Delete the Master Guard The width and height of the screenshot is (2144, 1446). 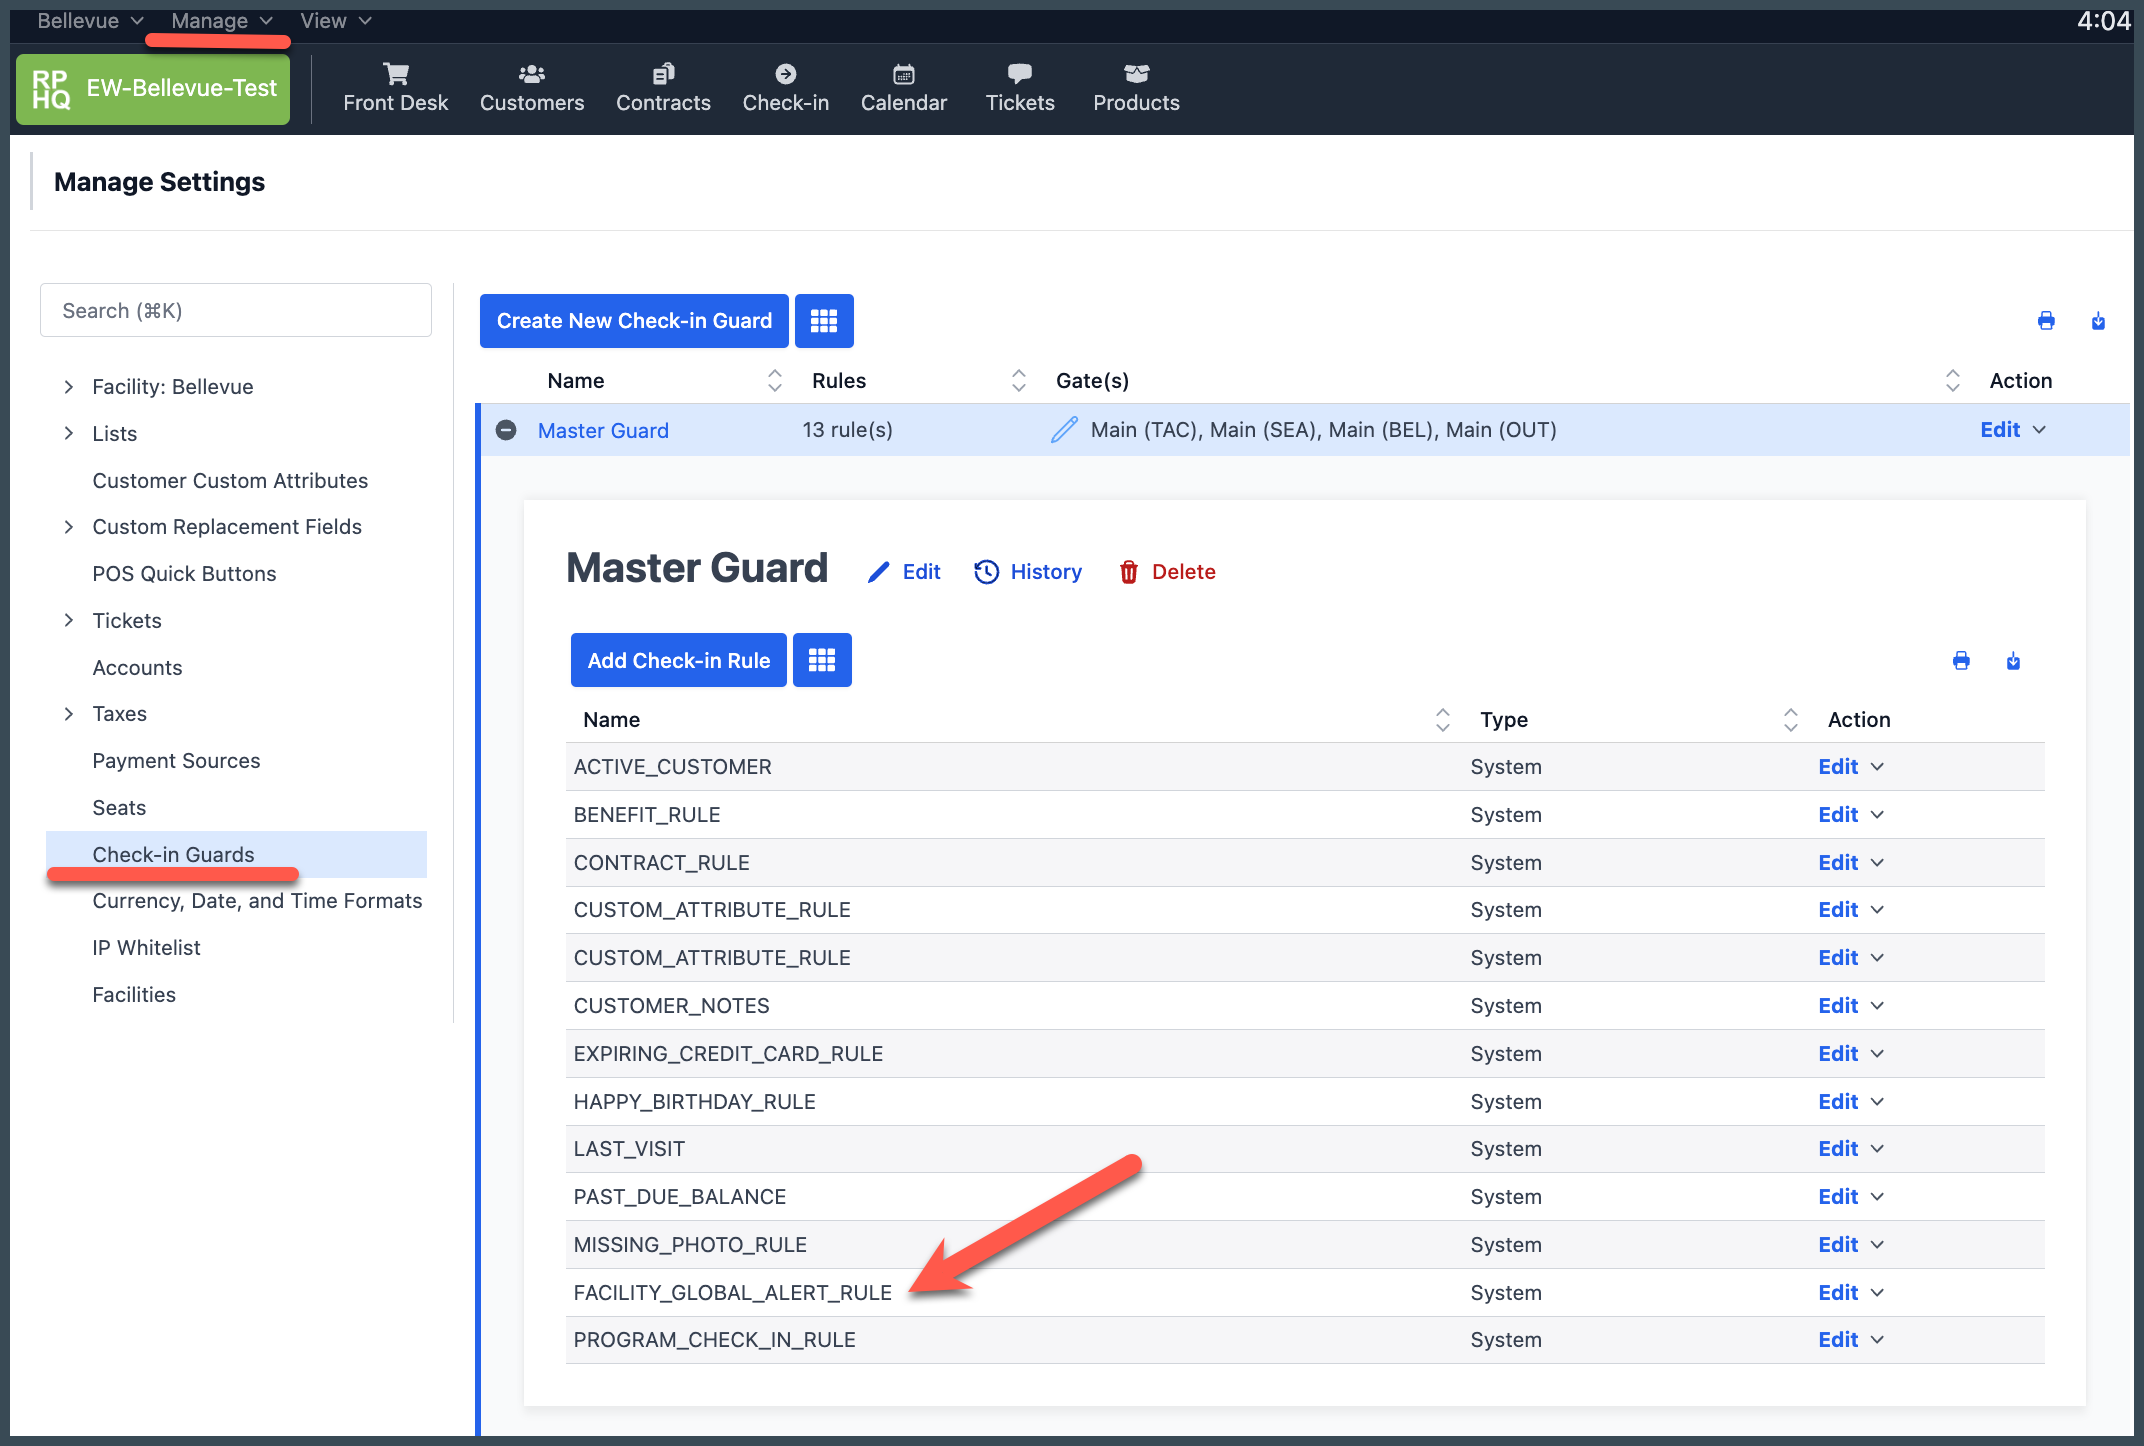point(1167,572)
